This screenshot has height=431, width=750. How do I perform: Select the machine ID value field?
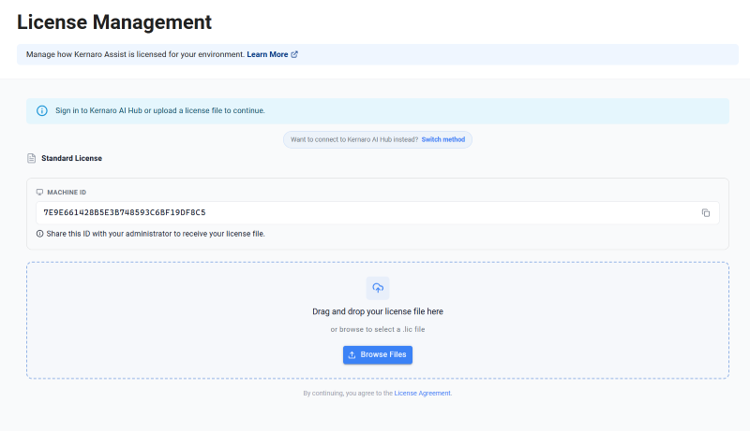pyautogui.click(x=377, y=212)
